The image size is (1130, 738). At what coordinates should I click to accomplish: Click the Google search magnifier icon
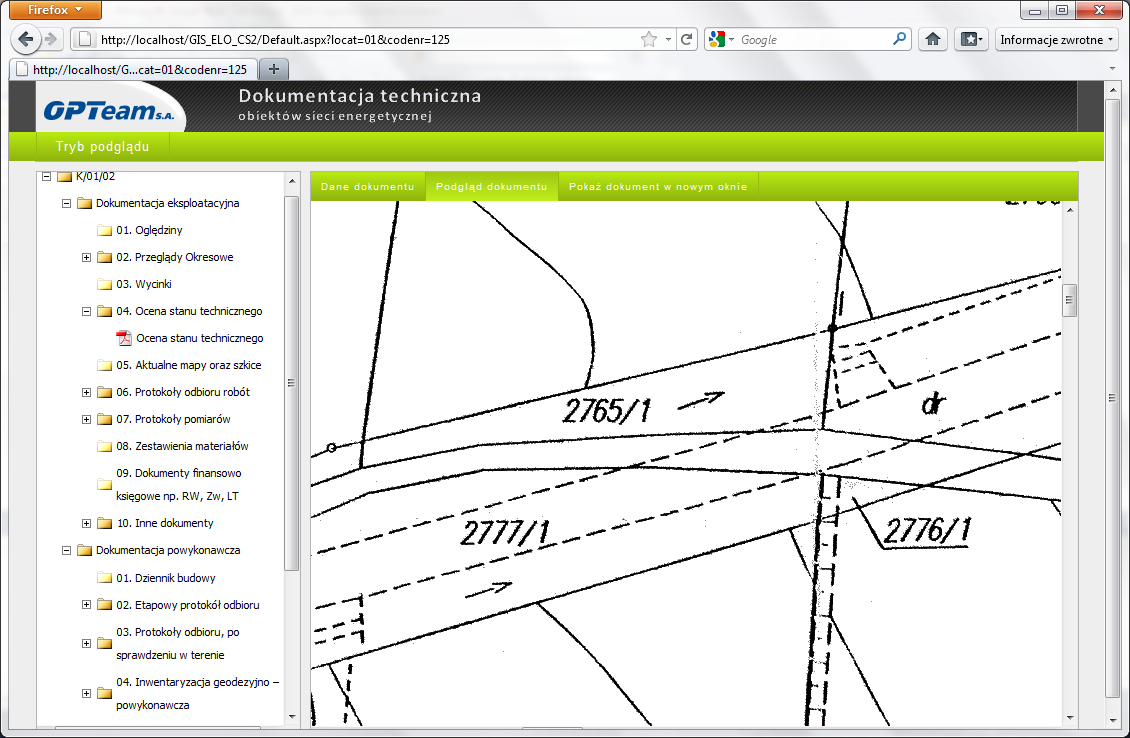(x=899, y=39)
